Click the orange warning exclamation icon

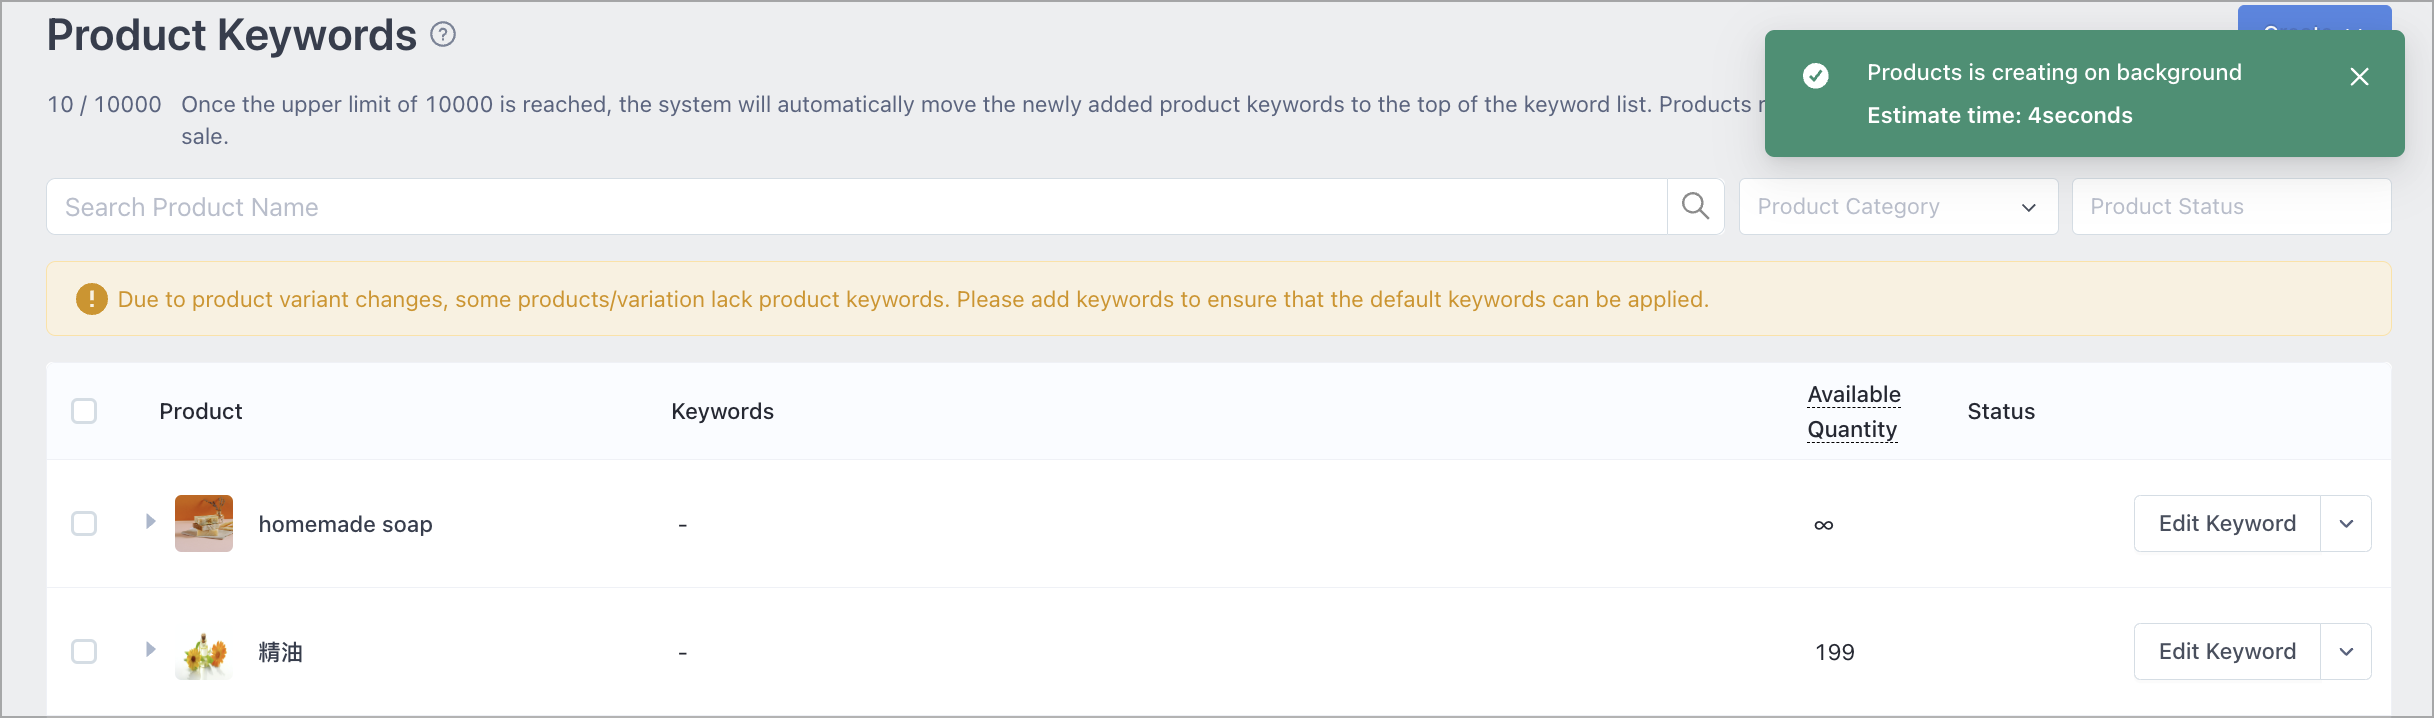[92, 299]
